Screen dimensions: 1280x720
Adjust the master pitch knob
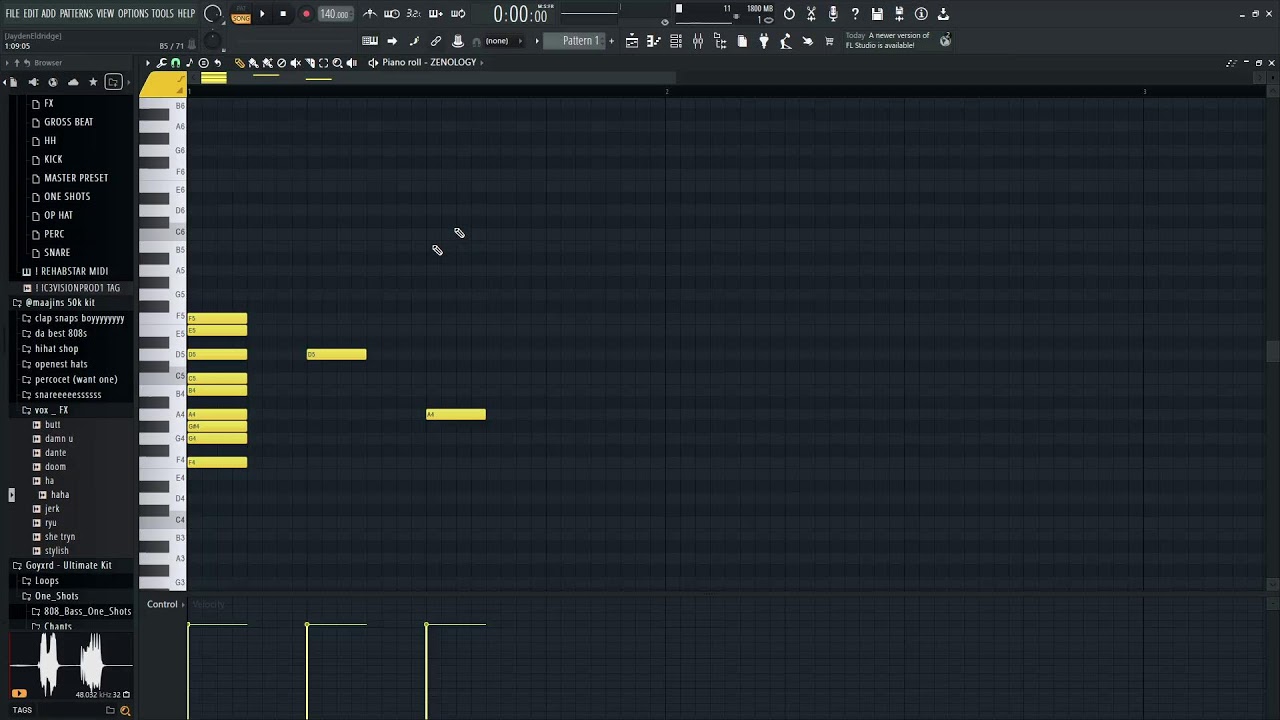coord(212,41)
